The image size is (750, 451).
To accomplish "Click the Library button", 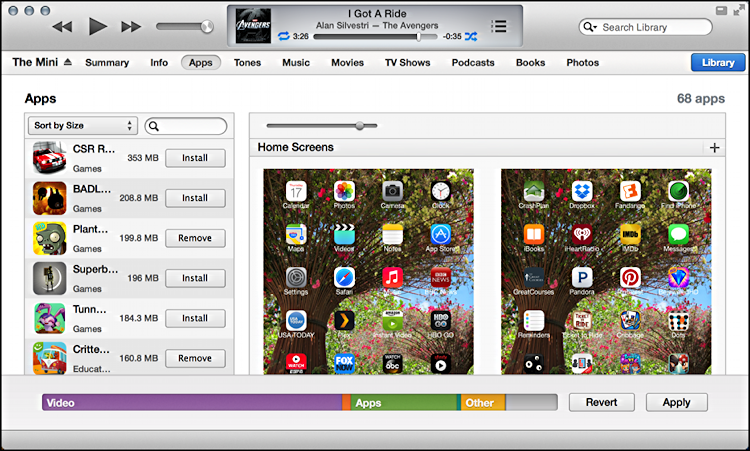I will click(x=718, y=63).
